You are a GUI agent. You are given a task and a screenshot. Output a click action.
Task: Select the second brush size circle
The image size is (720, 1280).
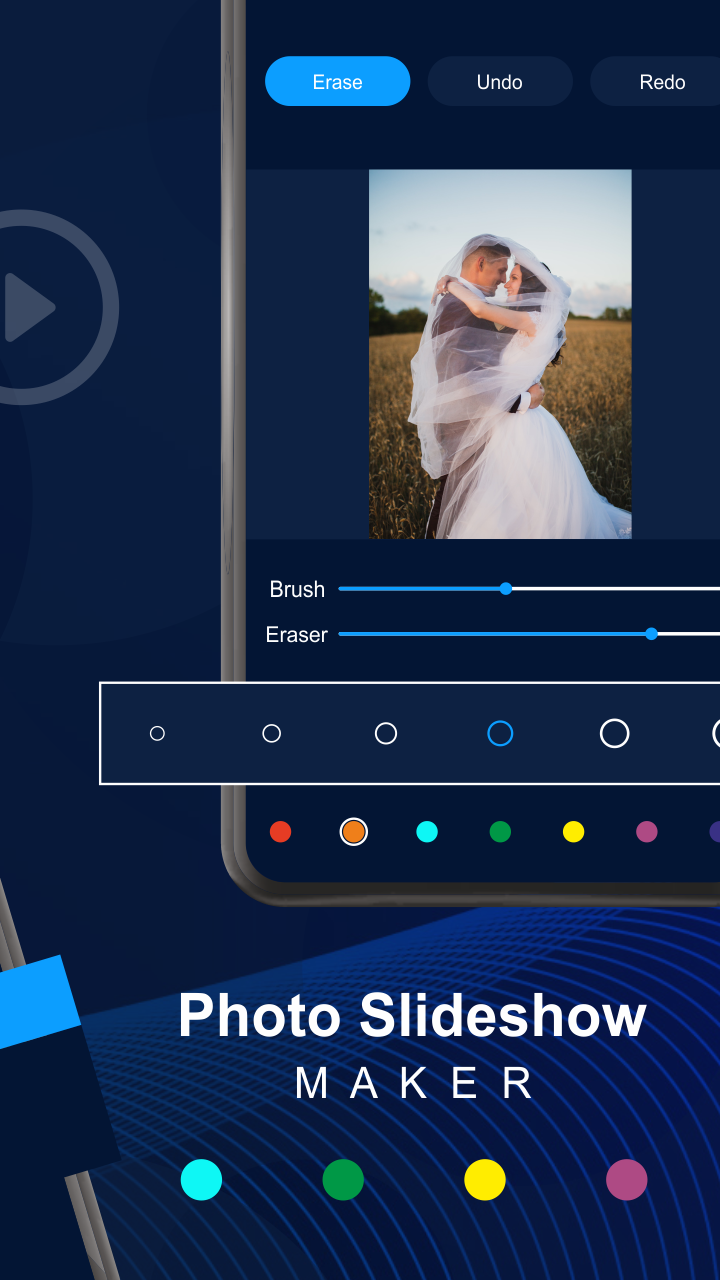[x=271, y=733]
